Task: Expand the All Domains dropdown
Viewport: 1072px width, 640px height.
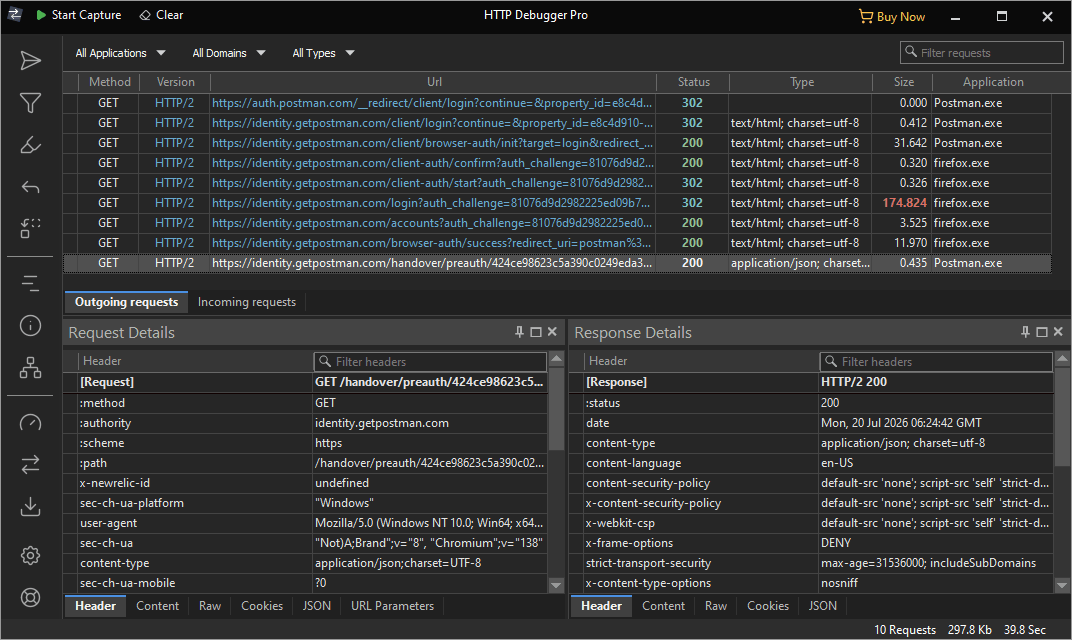Action: pos(228,53)
